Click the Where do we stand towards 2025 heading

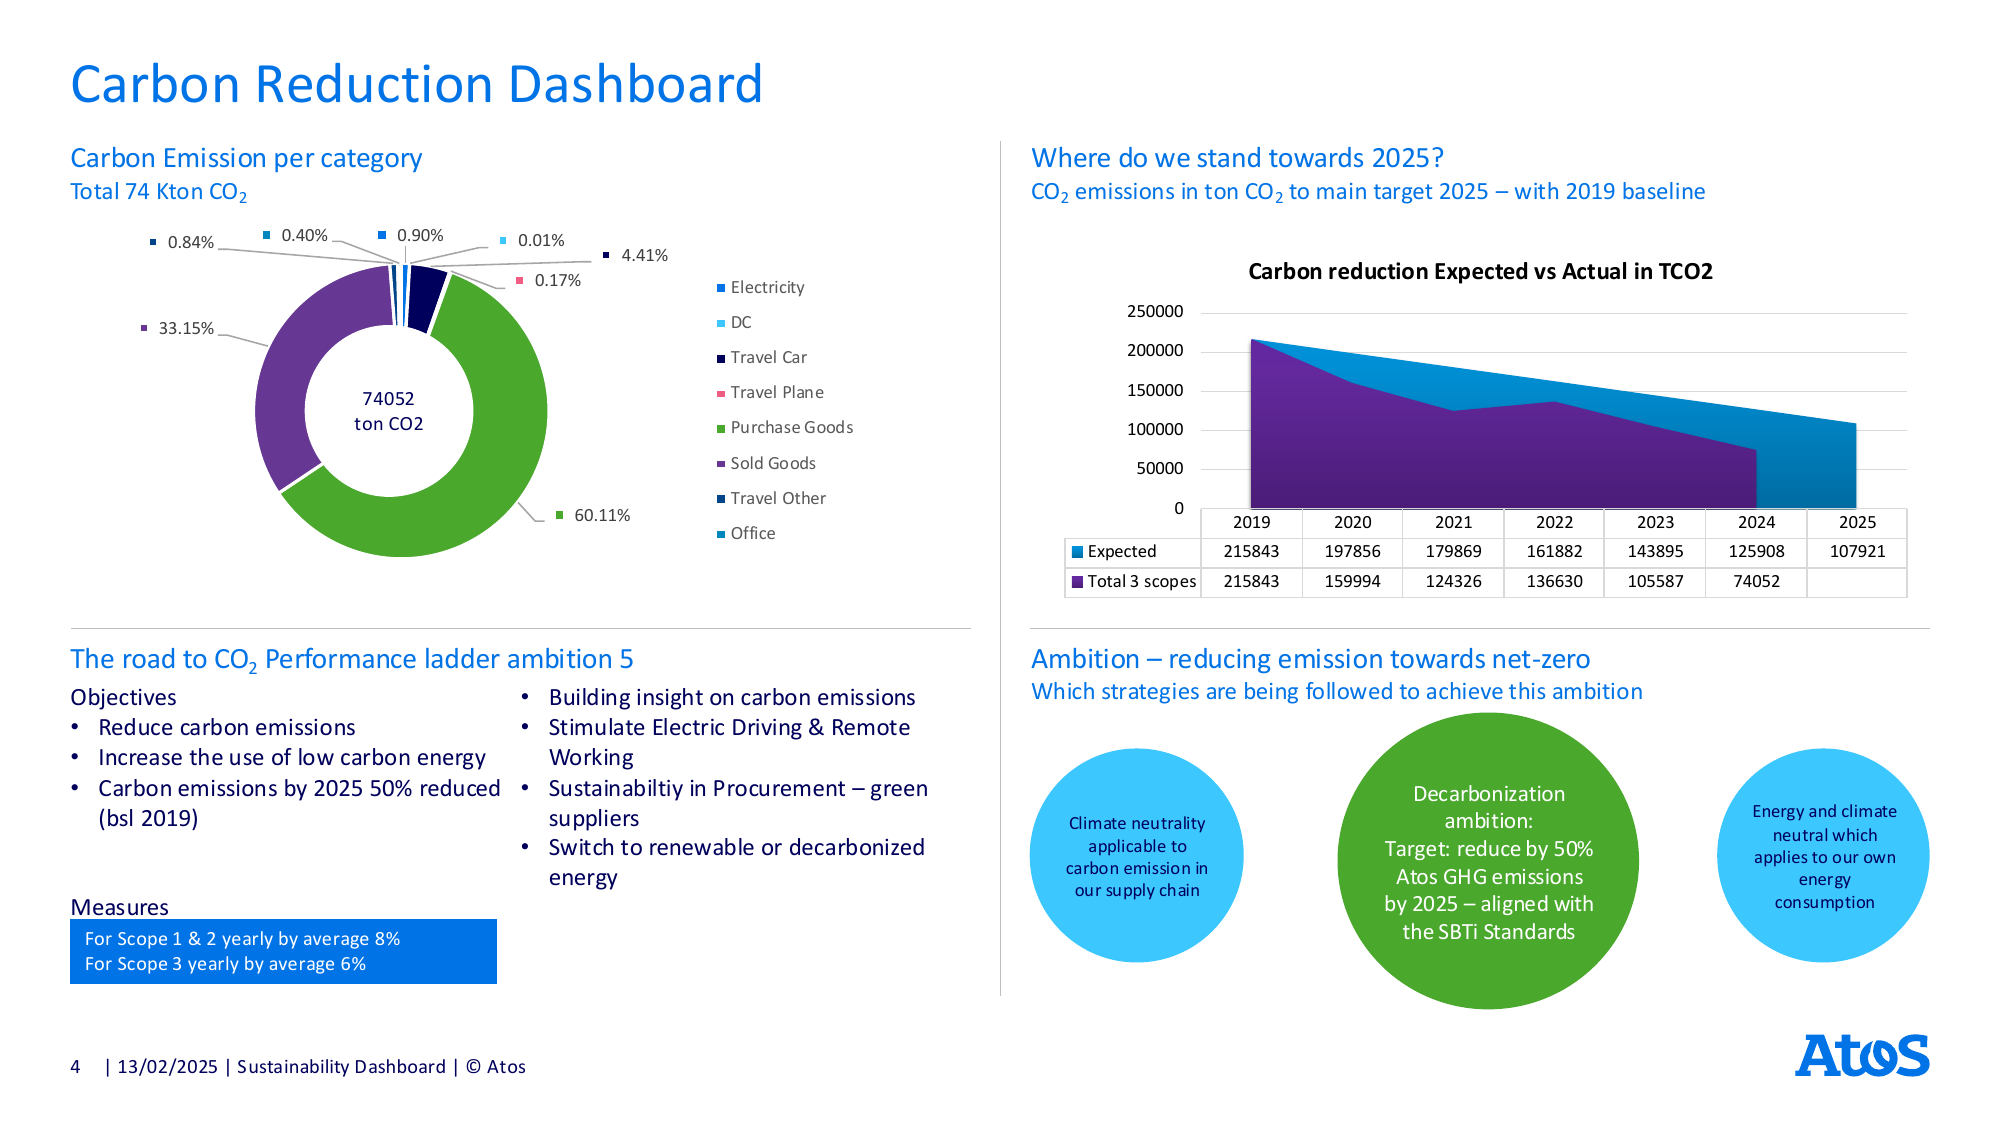[x=1237, y=158]
